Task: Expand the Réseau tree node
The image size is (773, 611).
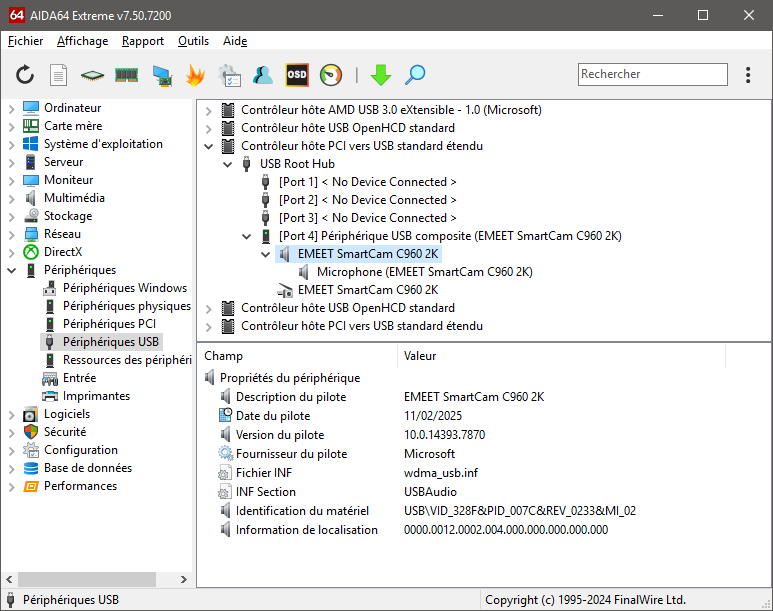Action: [12, 234]
